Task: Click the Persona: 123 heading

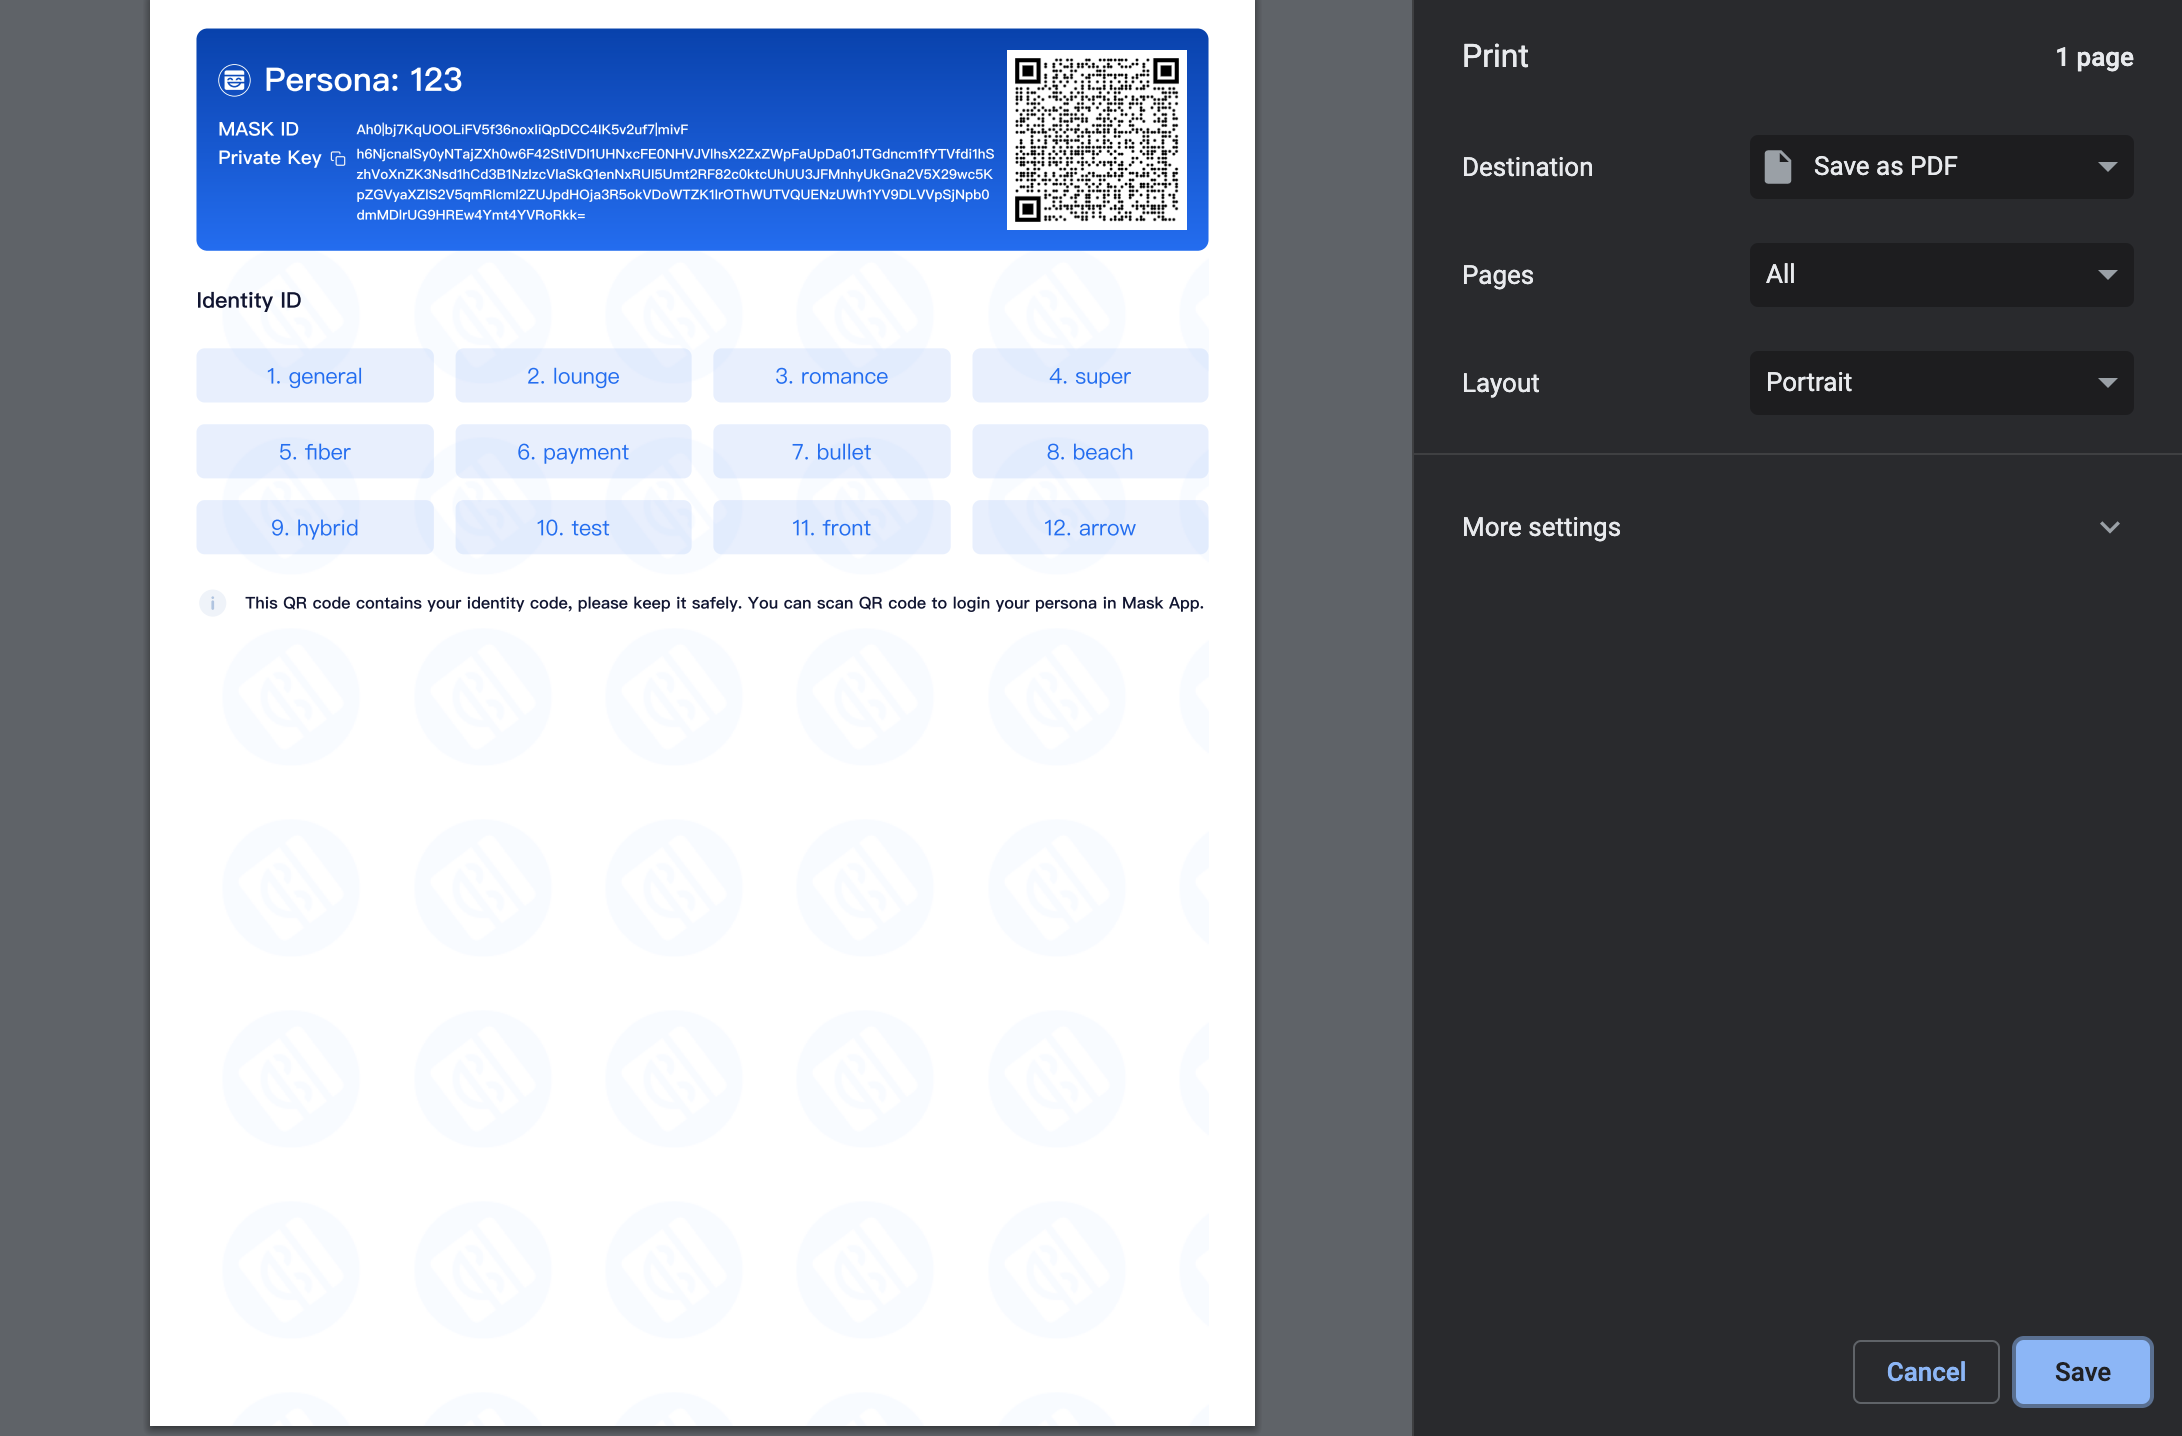Action: (363, 80)
